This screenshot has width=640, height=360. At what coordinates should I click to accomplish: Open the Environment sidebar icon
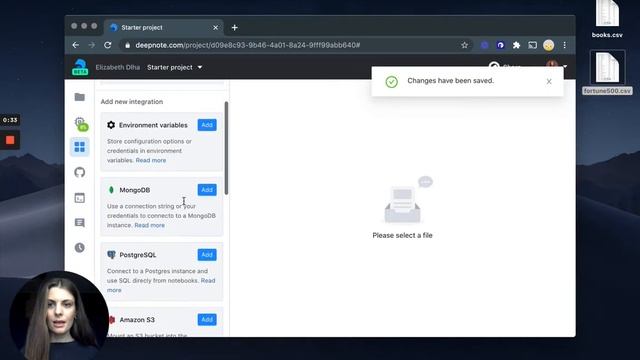[80, 123]
